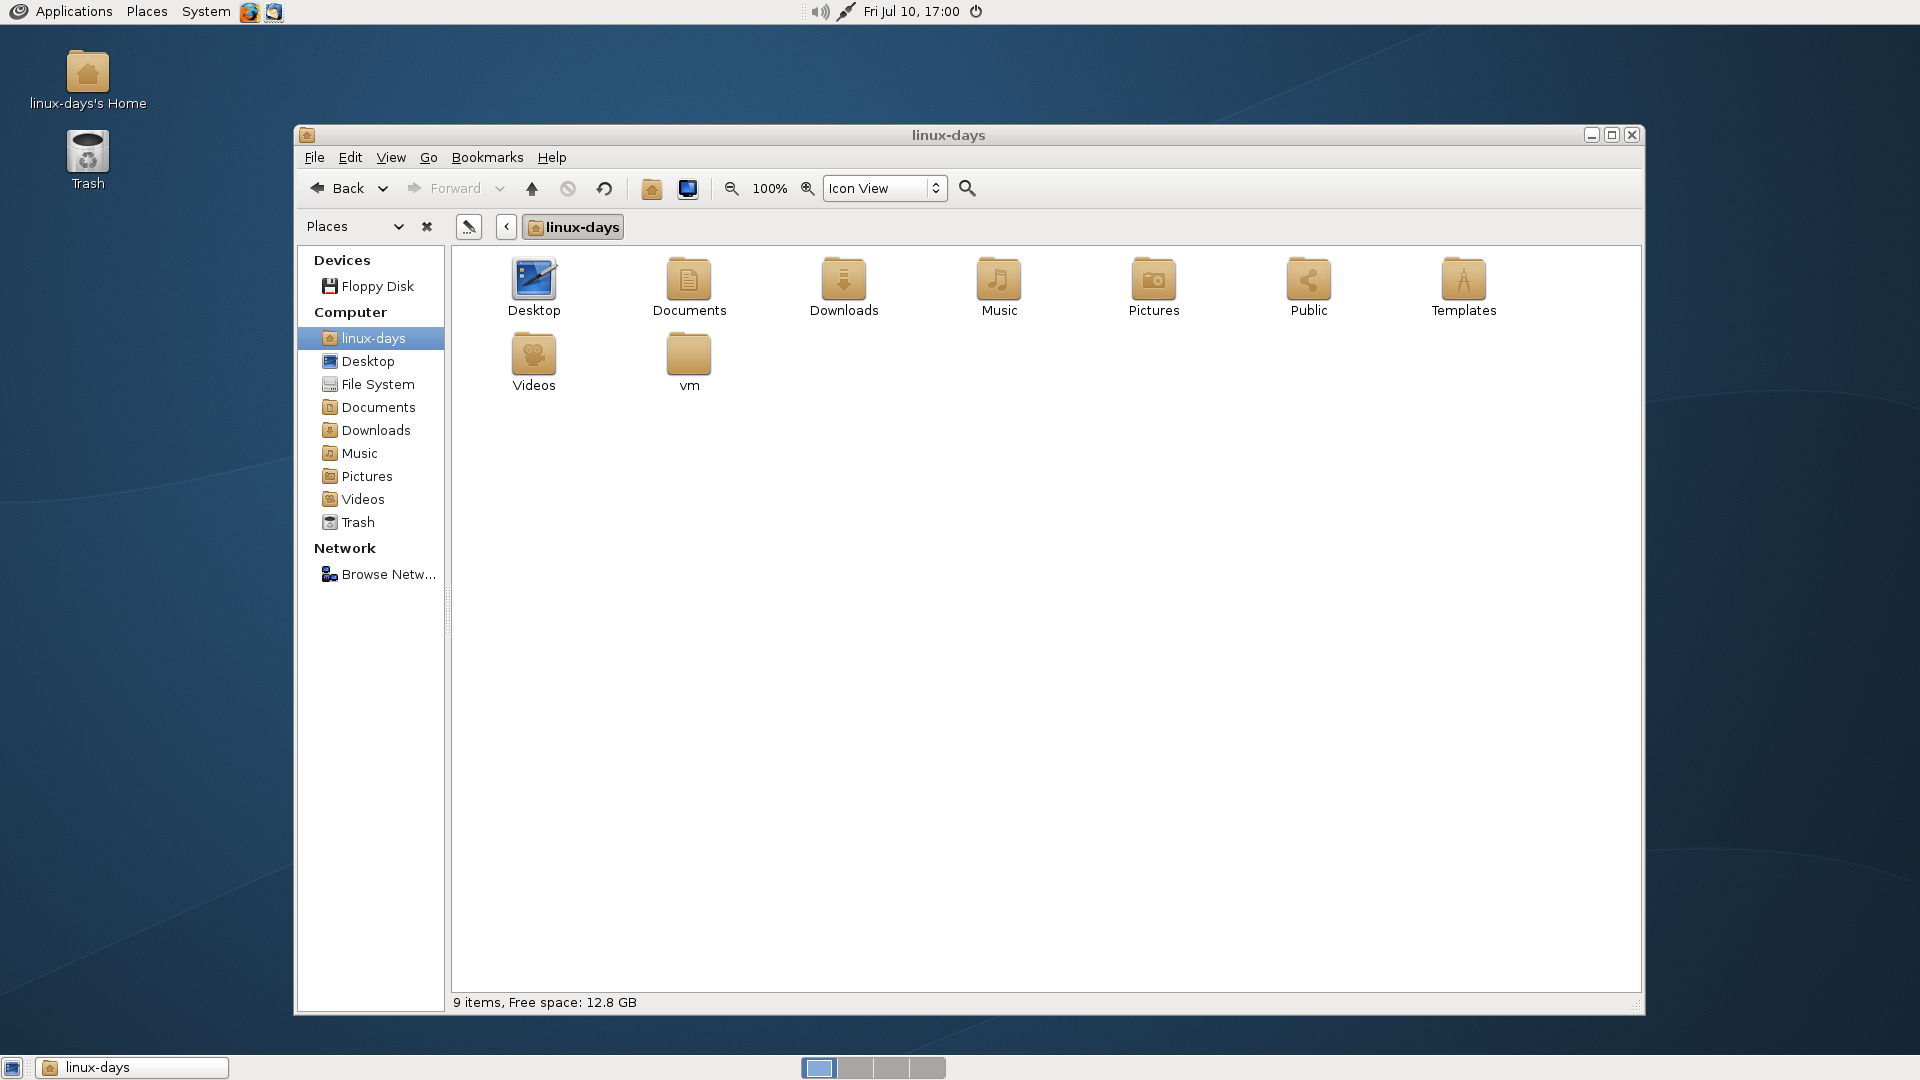Click the path bar left scroll chevron
The width and height of the screenshot is (1920, 1080).
tap(506, 227)
